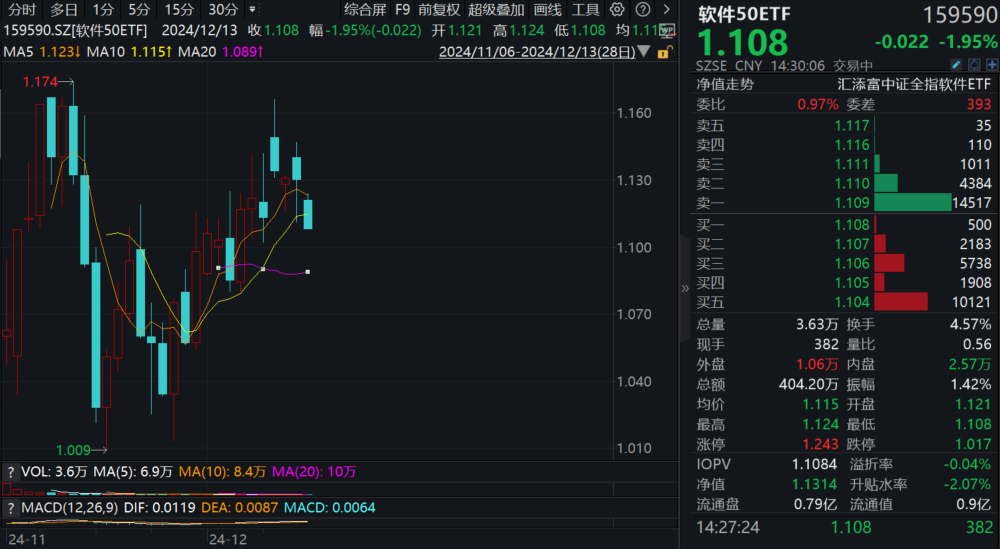
Task: Click the 升贴水率 -2.07% value
Action: [967, 485]
